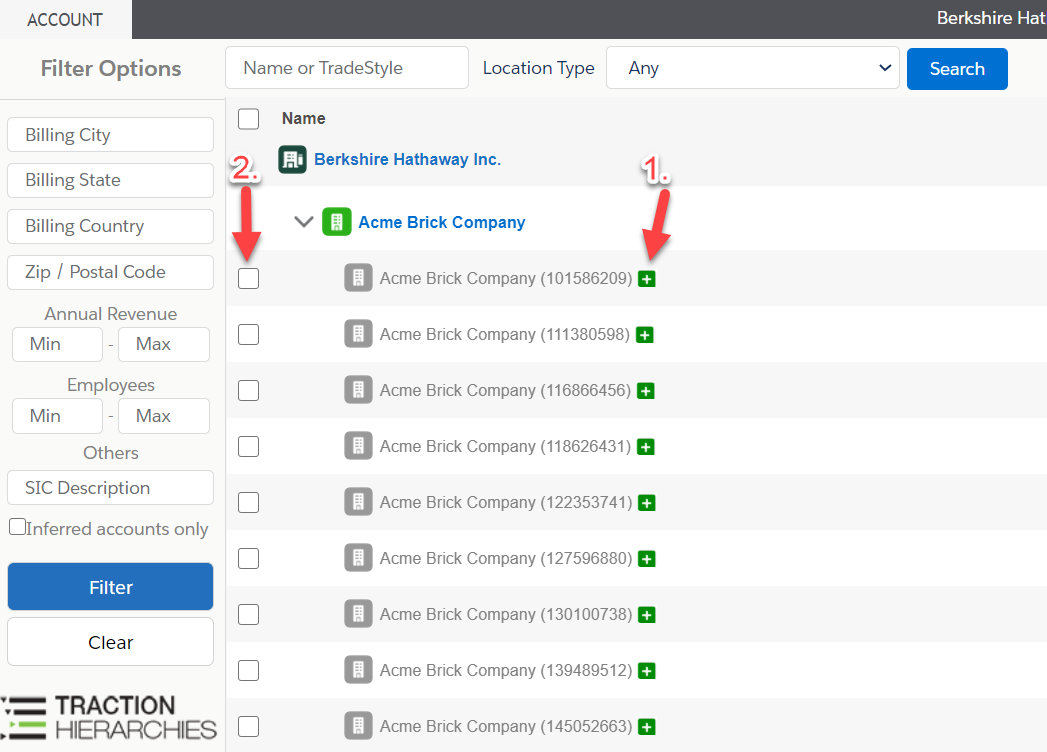Click grey building icon for Acme Brick Company (145052663)
Viewport: 1047px width, 752px height.
[359, 726]
